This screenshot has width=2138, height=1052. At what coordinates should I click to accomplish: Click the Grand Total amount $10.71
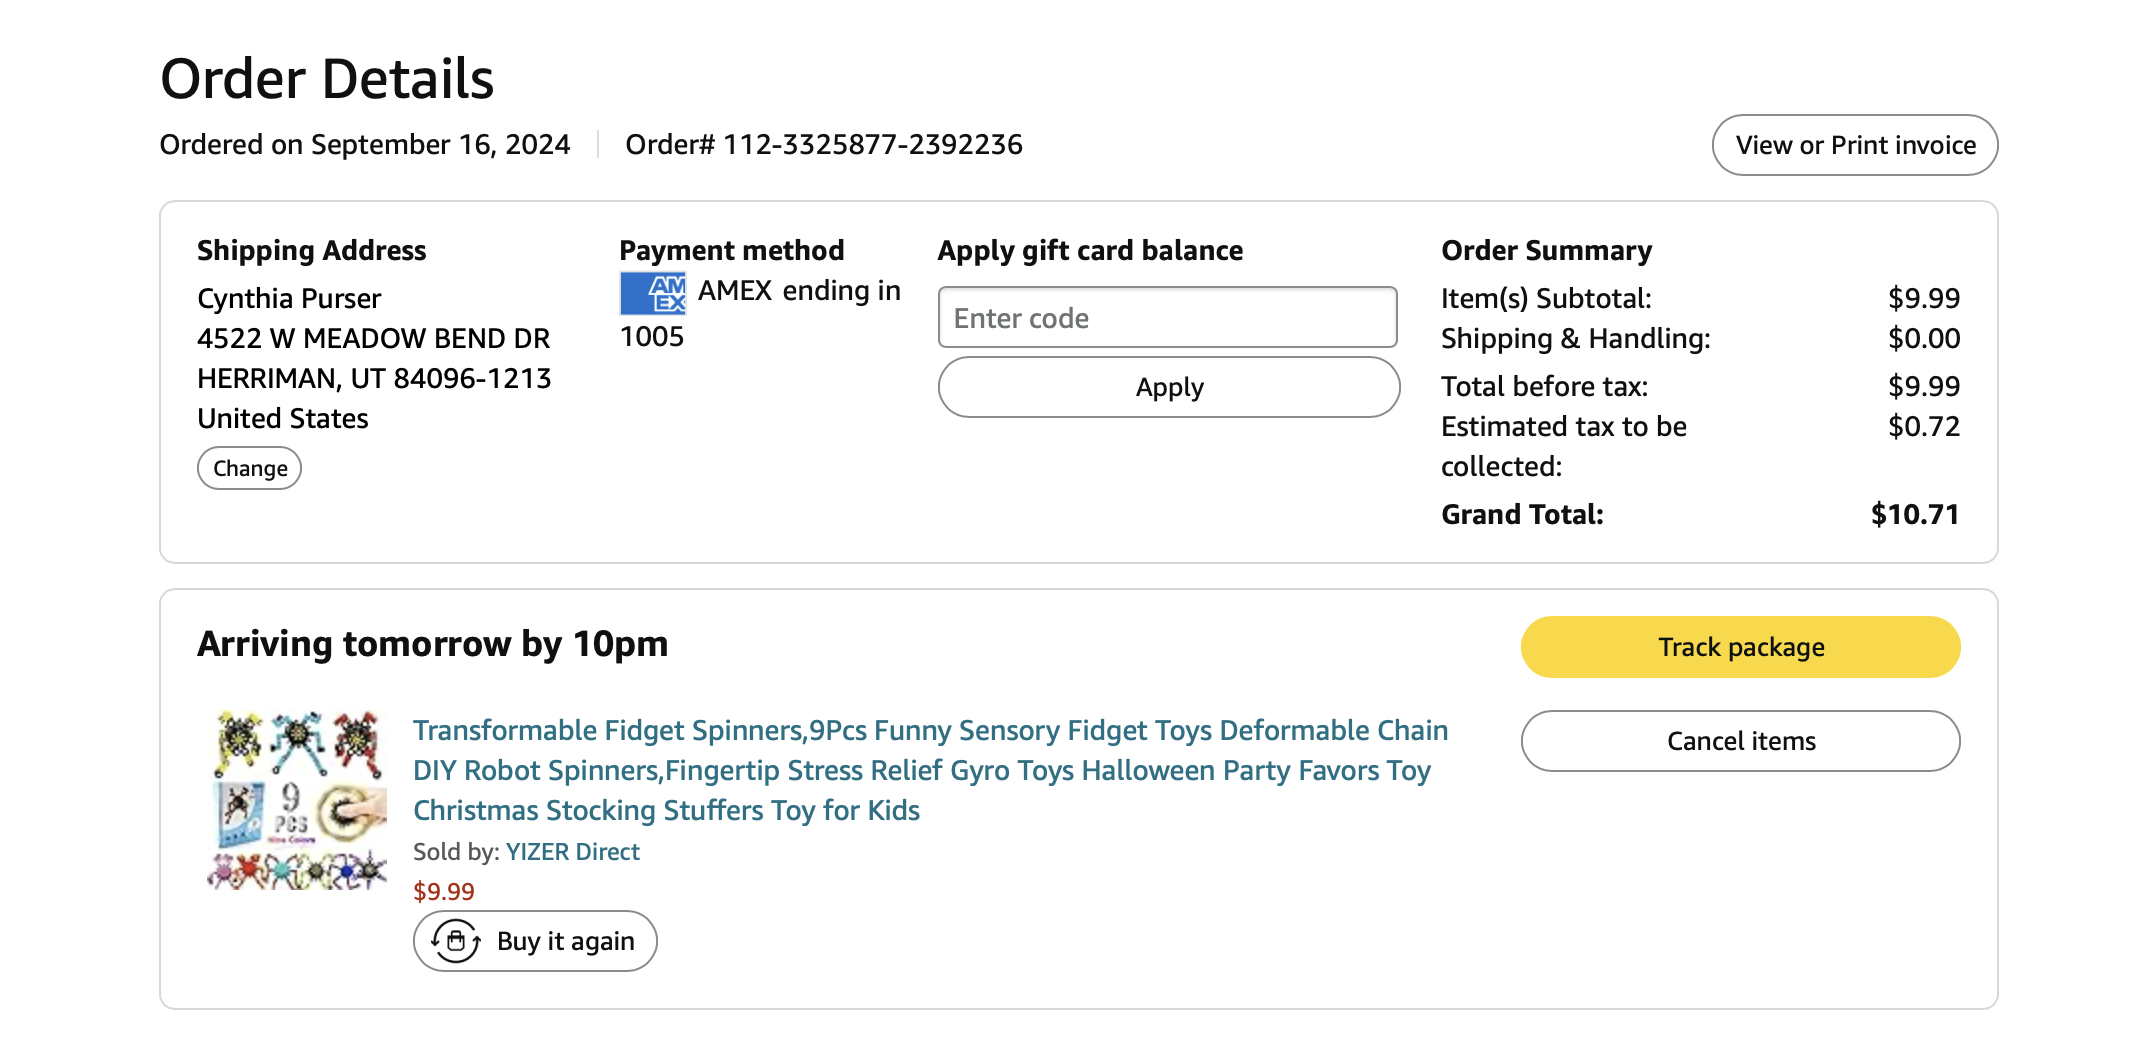point(1914,514)
